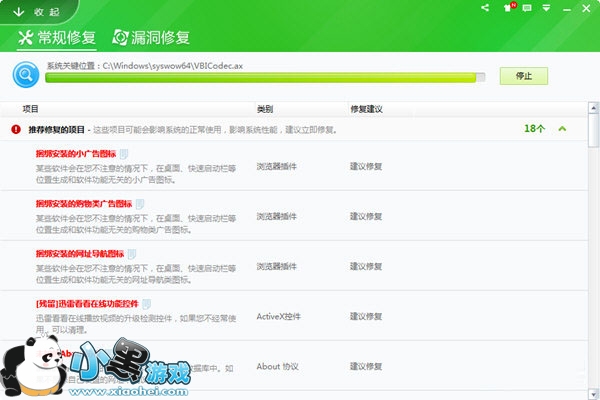Screen dimensions: 600x400
Task: Click the green scan progress bar
Action: [x=265, y=78]
